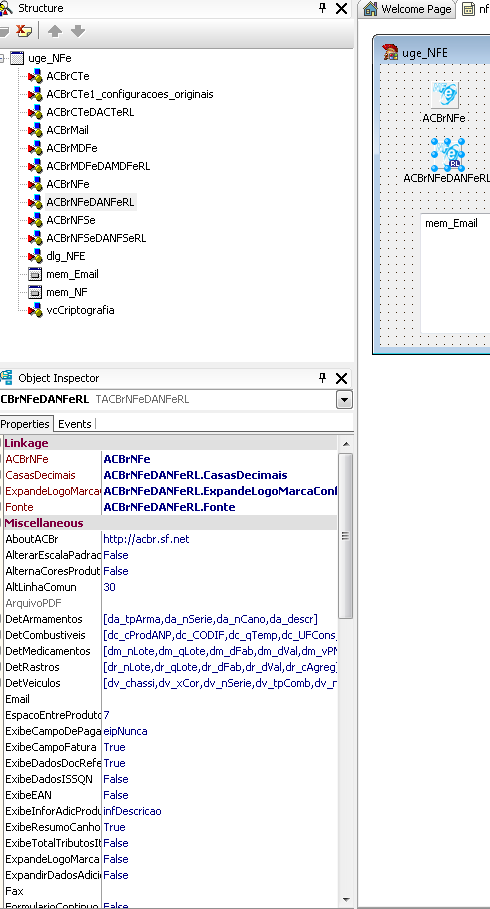The height and width of the screenshot is (909, 490).
Task: Click the ExibeCampoFatura True value
Action: (114, 747)
